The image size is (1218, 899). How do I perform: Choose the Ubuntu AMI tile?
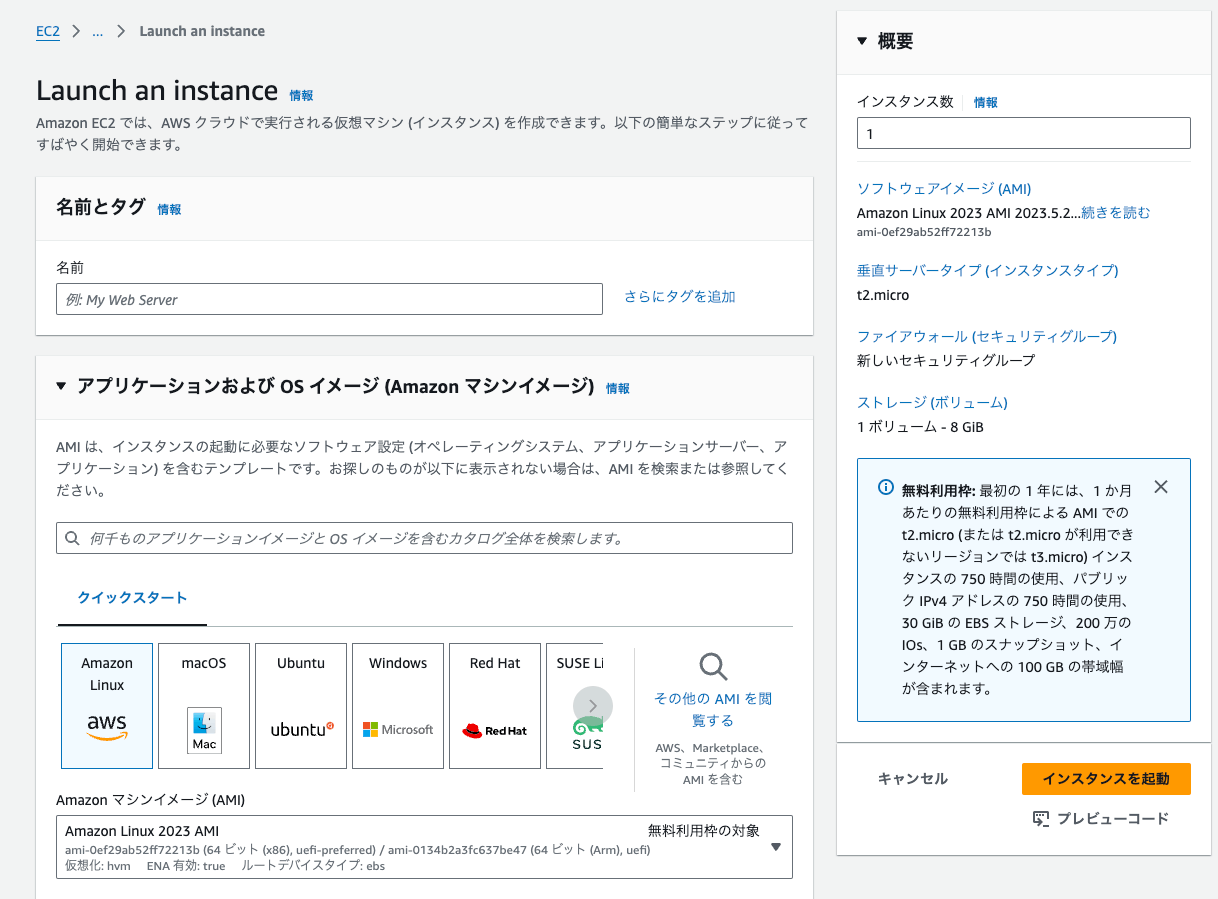click(x=301, y=706)
